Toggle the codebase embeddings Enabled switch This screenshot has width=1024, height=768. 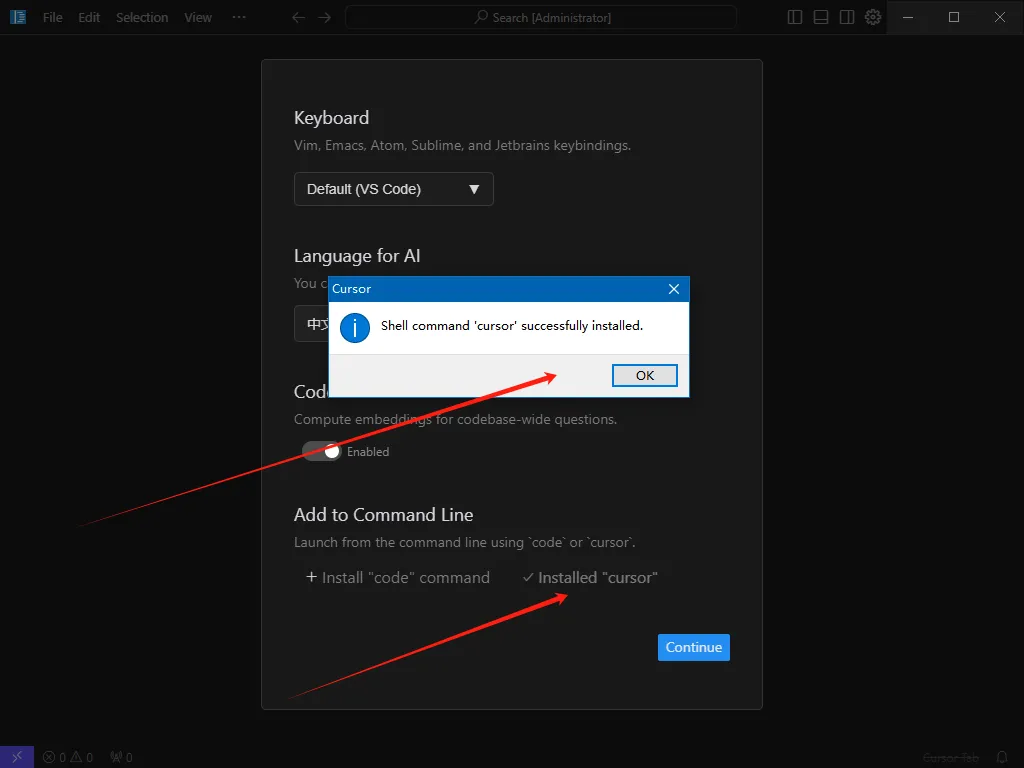click(x=321, y=451)
